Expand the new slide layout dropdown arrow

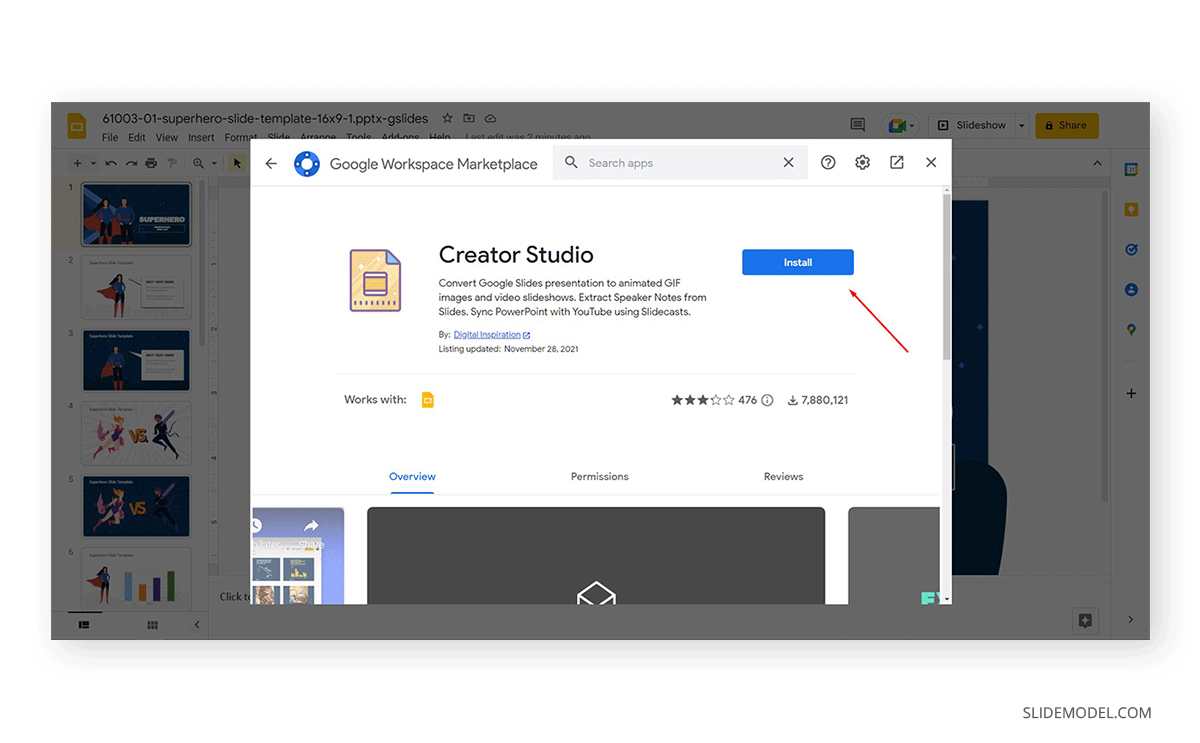[x=93, y=163]
